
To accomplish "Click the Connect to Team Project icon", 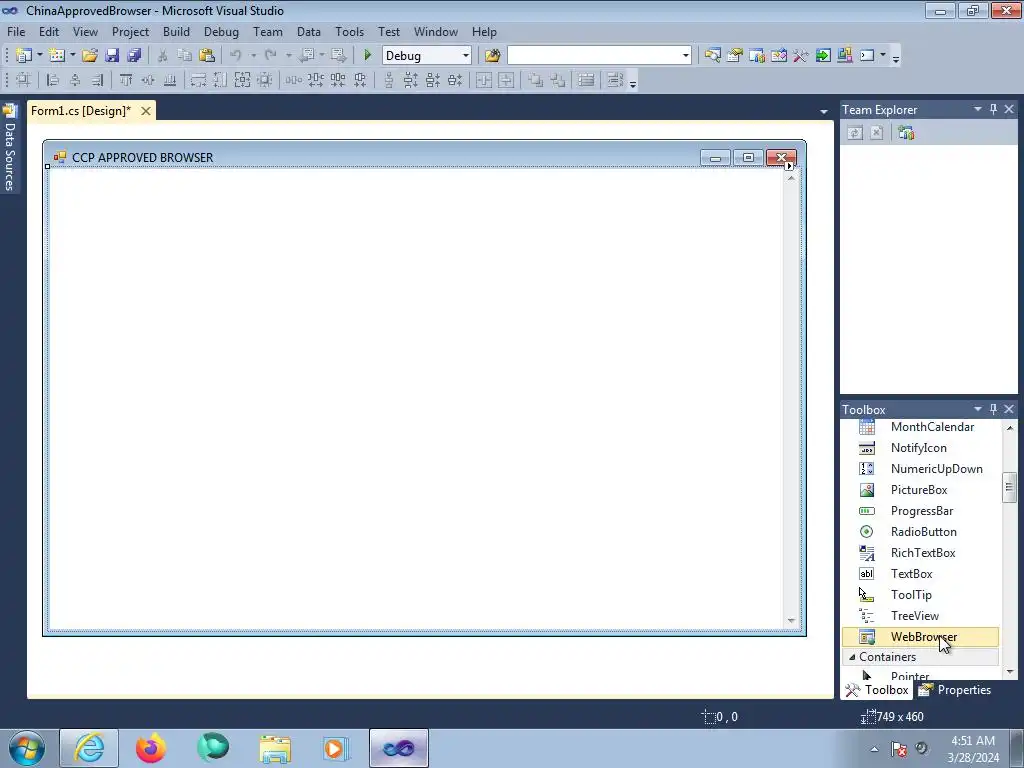I will pos(906,133).
